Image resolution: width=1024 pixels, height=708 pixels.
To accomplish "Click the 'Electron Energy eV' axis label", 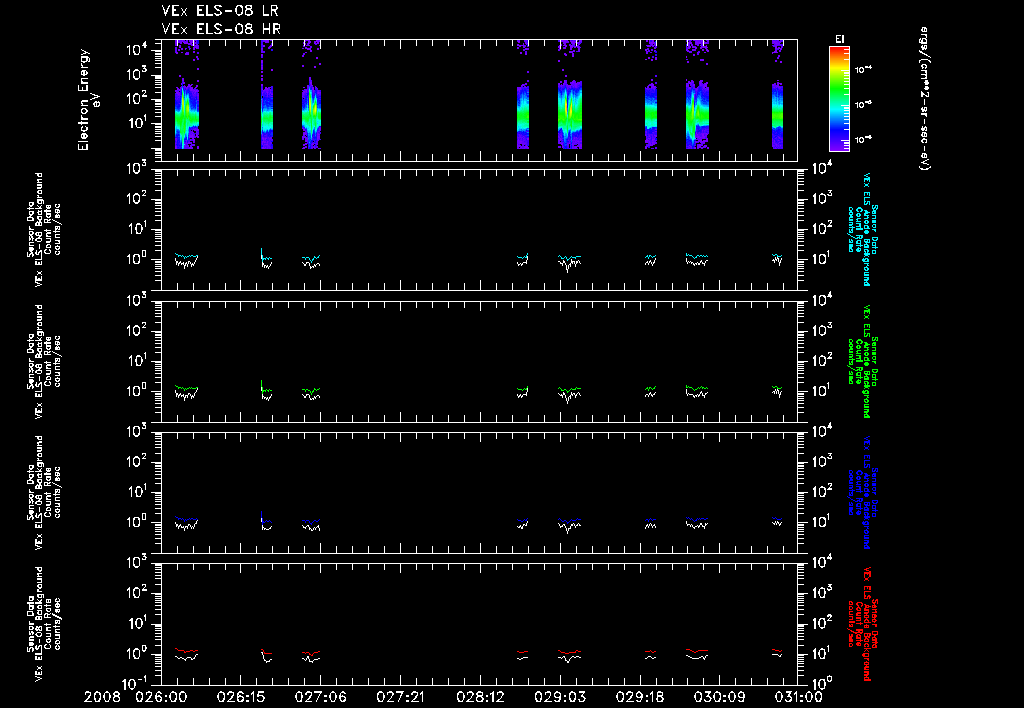I will [88, 100].
